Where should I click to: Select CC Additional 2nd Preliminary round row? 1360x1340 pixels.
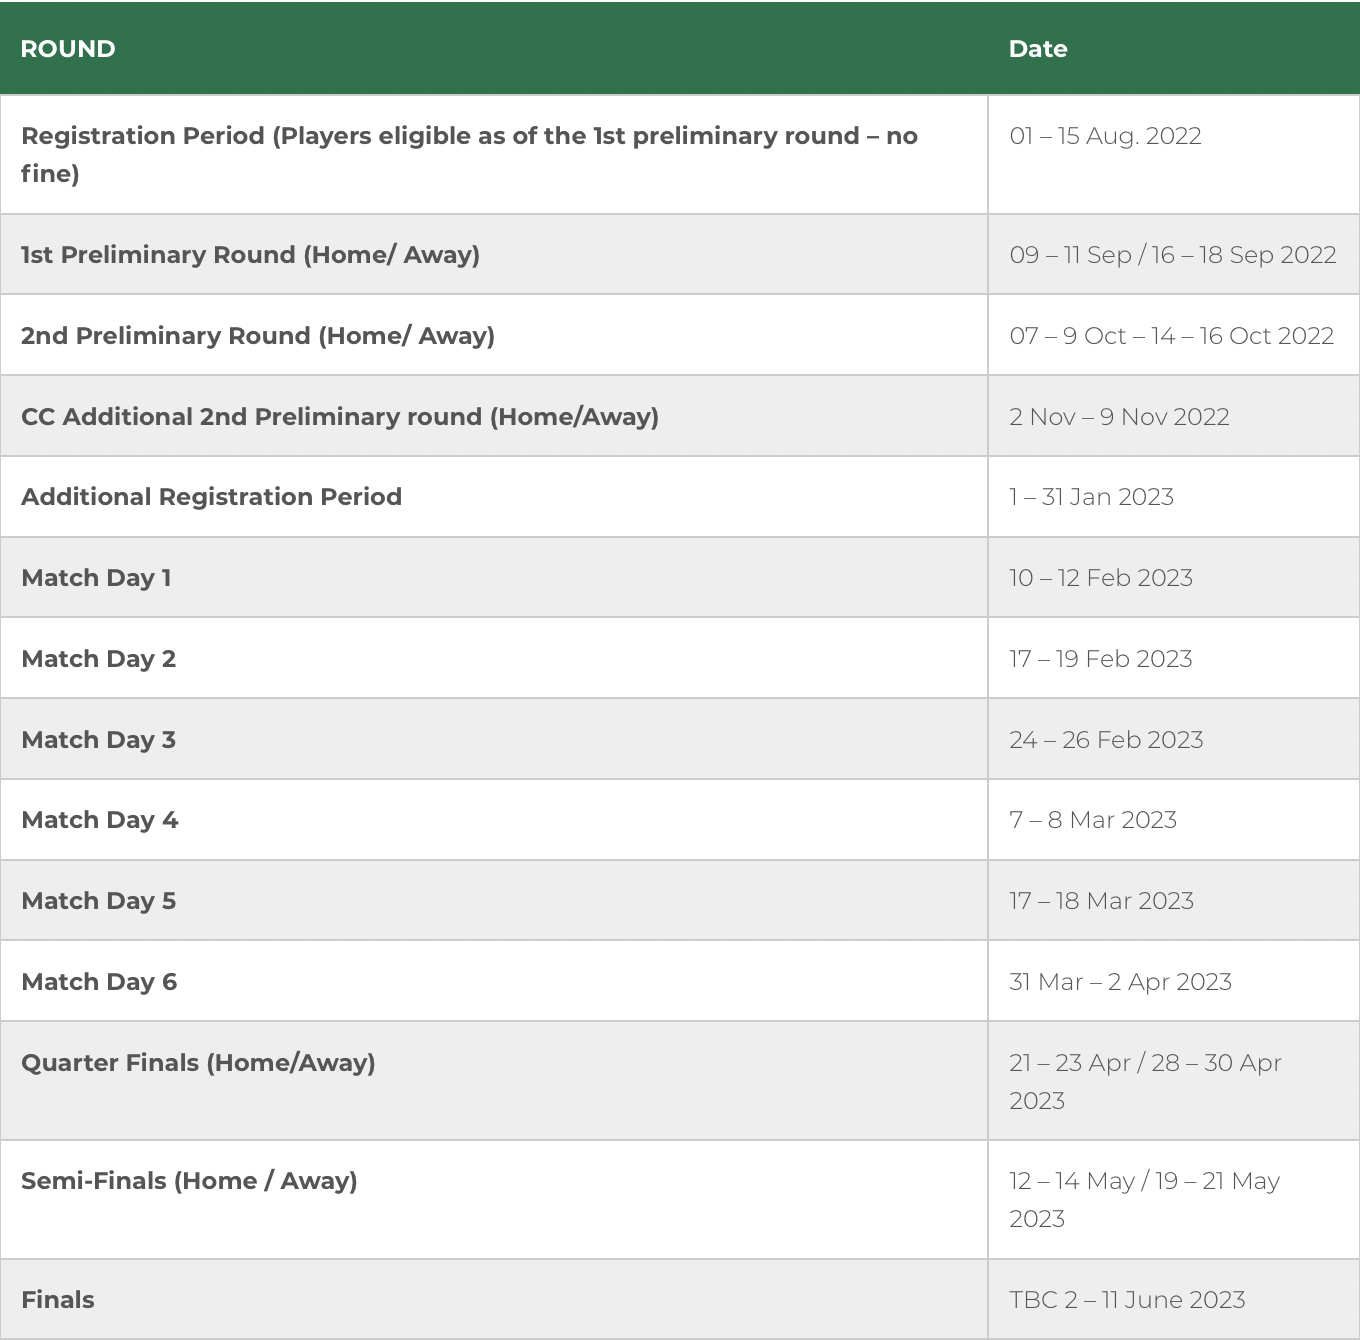[x=340, y=417]
